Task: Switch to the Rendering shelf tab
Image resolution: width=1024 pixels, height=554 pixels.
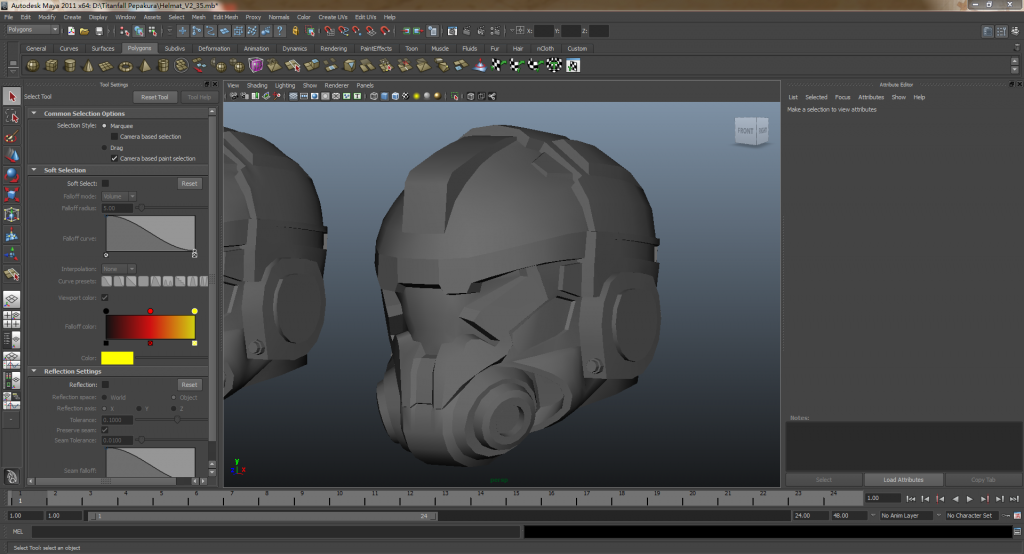Action: click(x=334, y=48)
